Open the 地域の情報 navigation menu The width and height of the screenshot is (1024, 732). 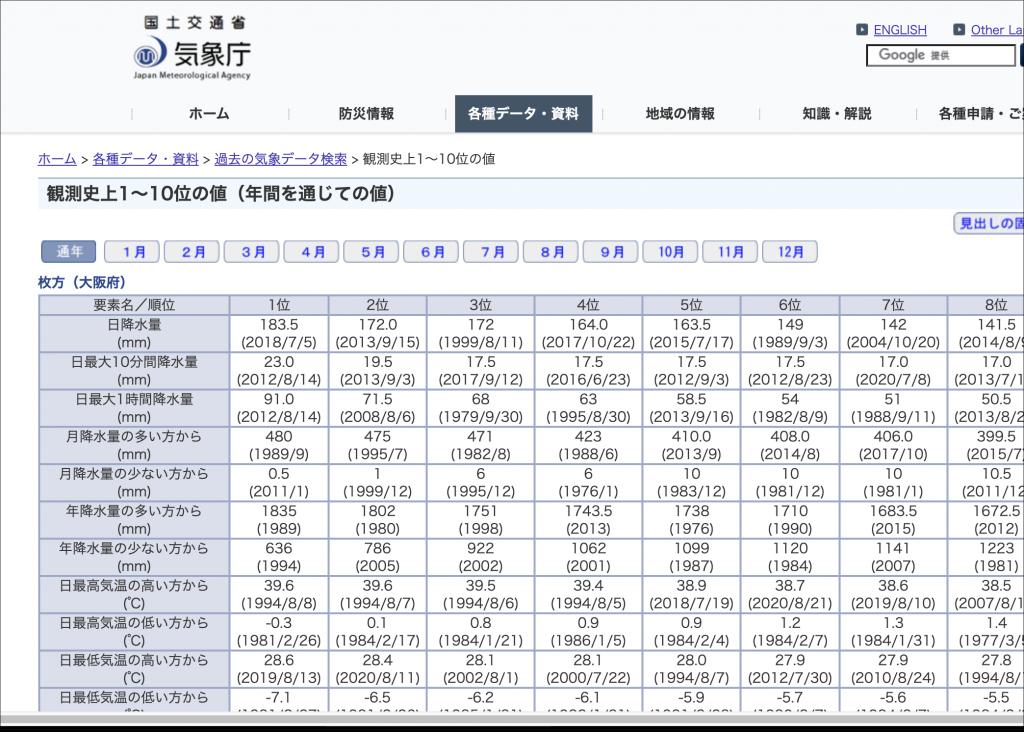tap(680, 114)
